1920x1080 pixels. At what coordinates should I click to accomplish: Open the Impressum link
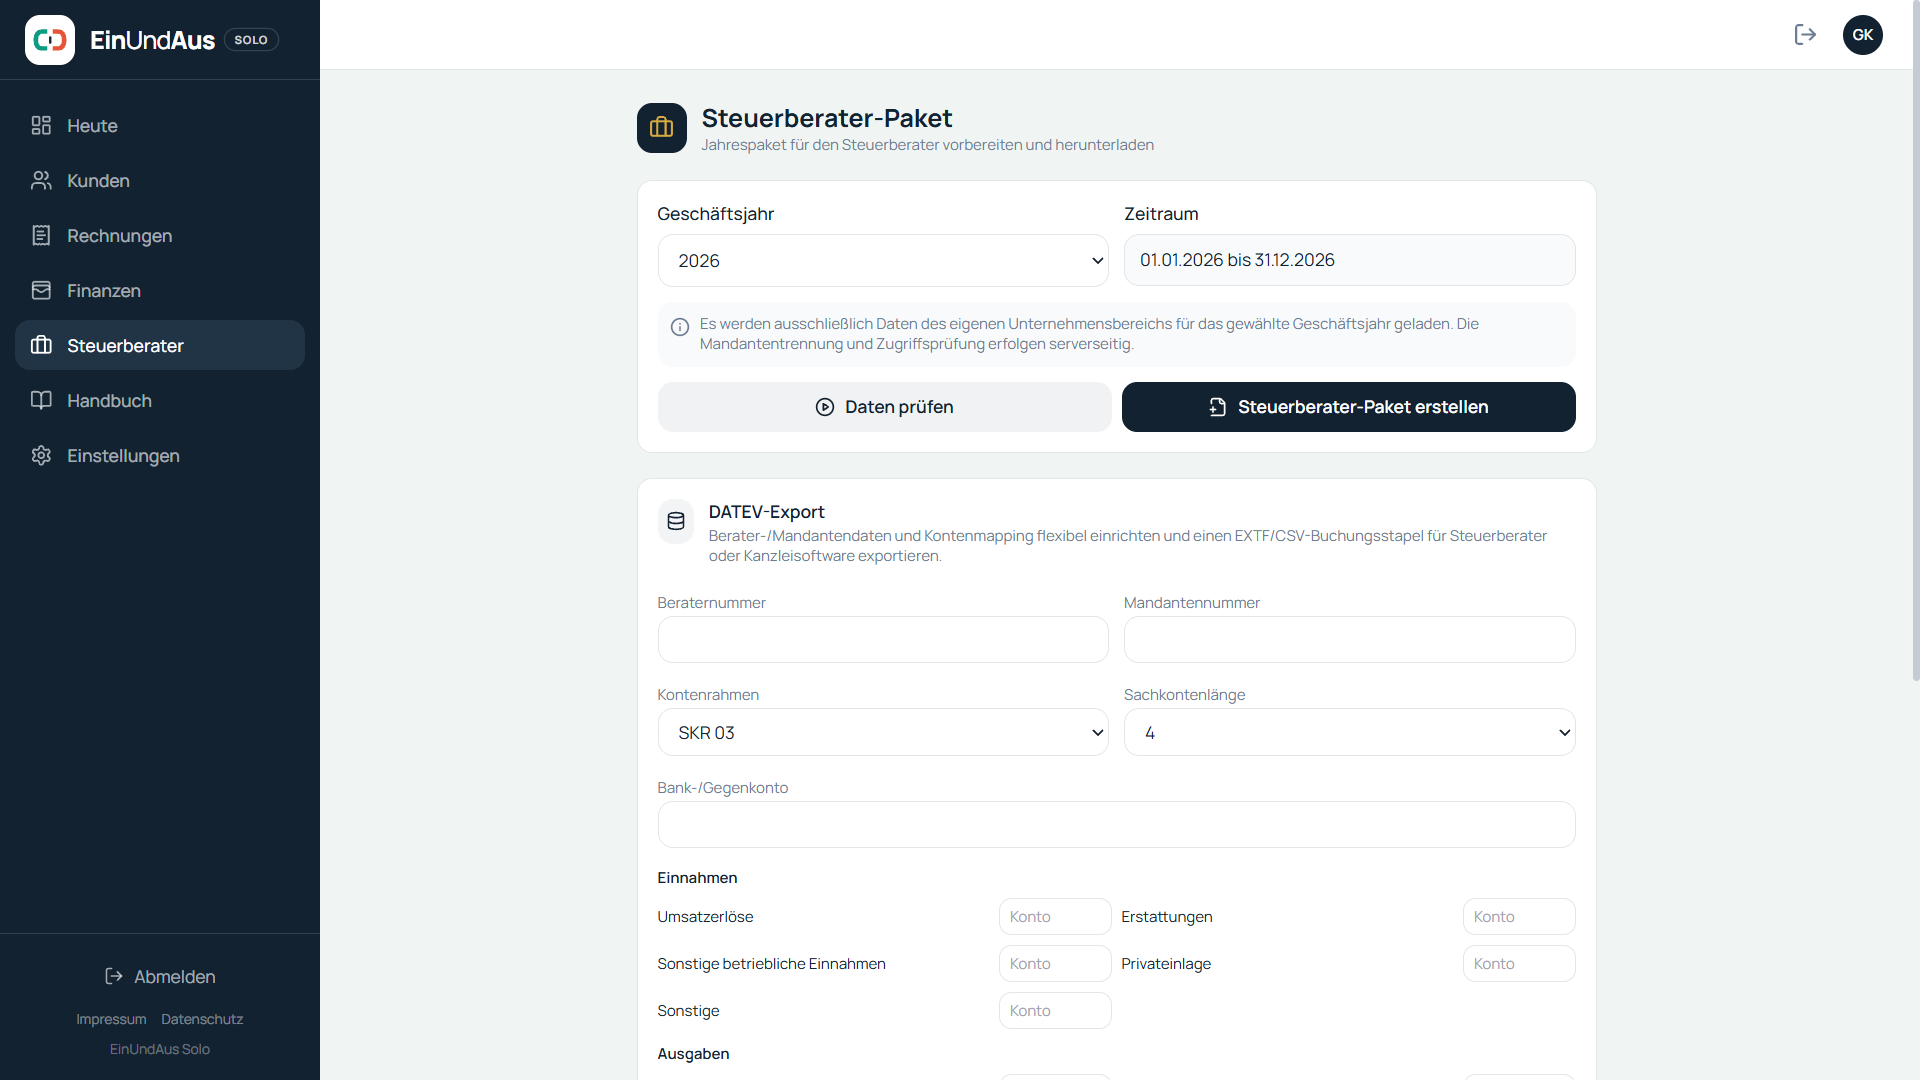(111, 1019)
